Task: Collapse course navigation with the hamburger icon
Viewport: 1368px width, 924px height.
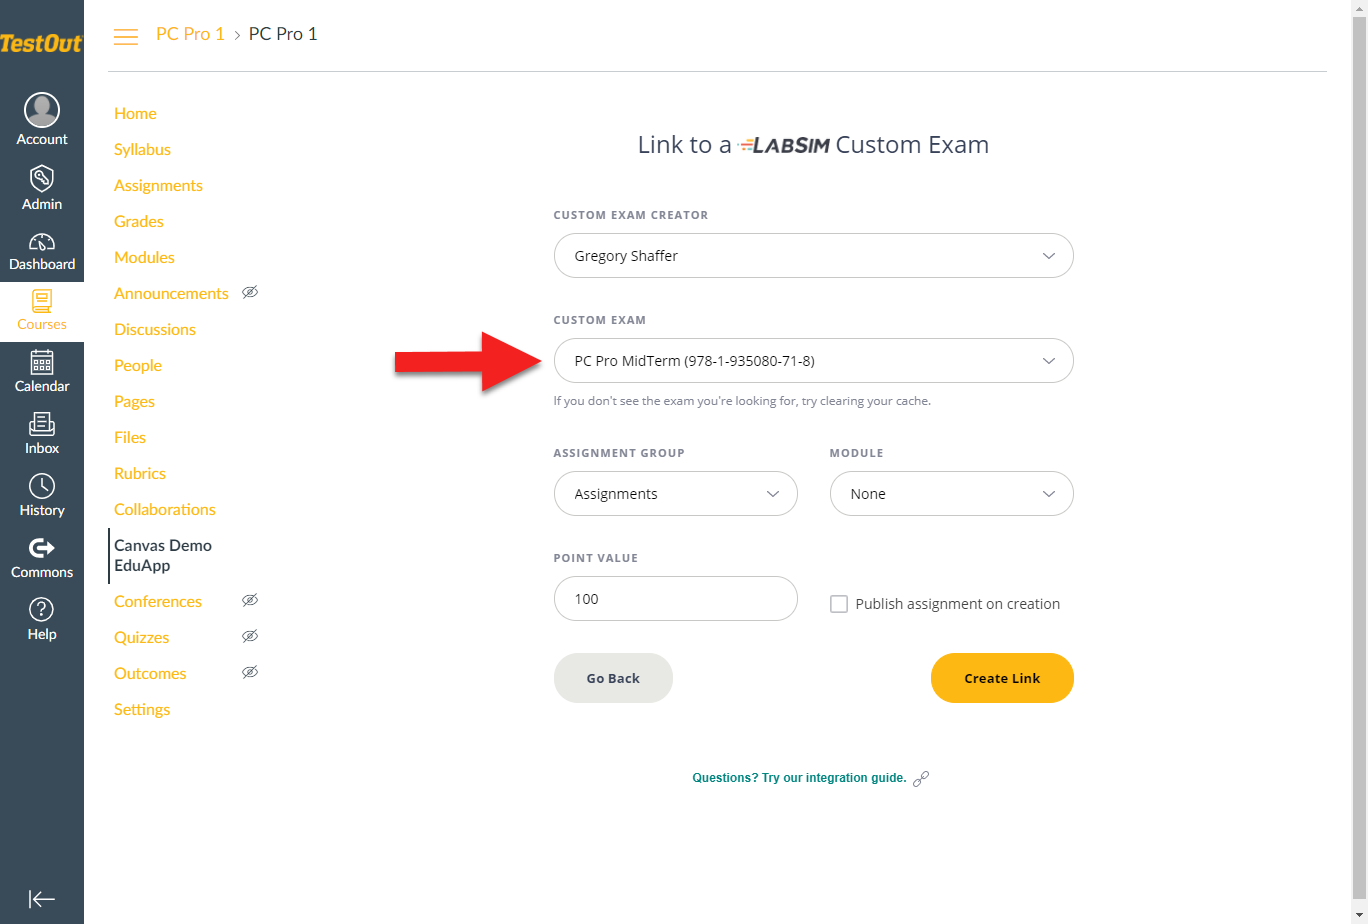Action: [x=125, y=36]
